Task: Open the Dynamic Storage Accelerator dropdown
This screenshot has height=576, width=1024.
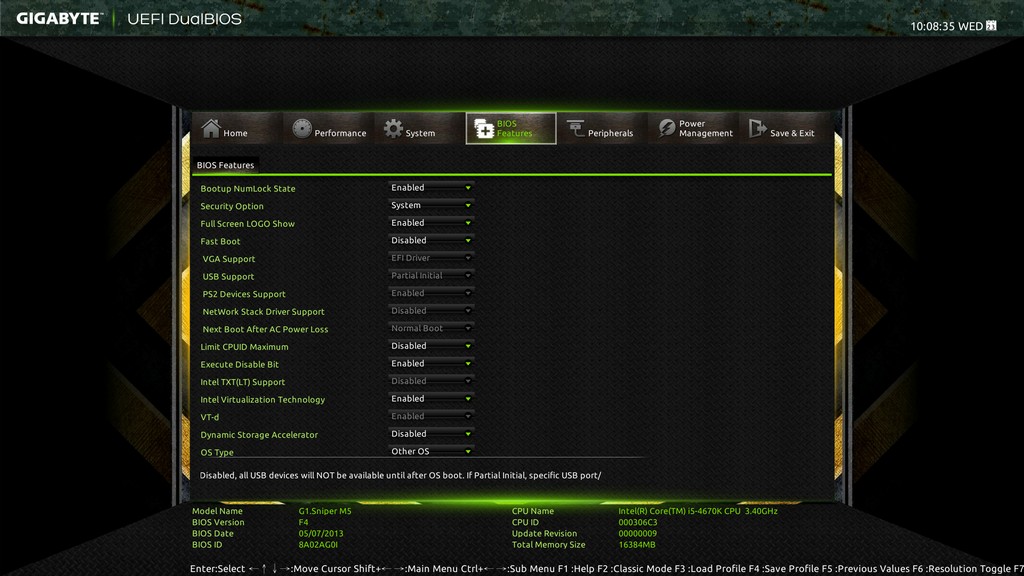Action: click(431, 434)
